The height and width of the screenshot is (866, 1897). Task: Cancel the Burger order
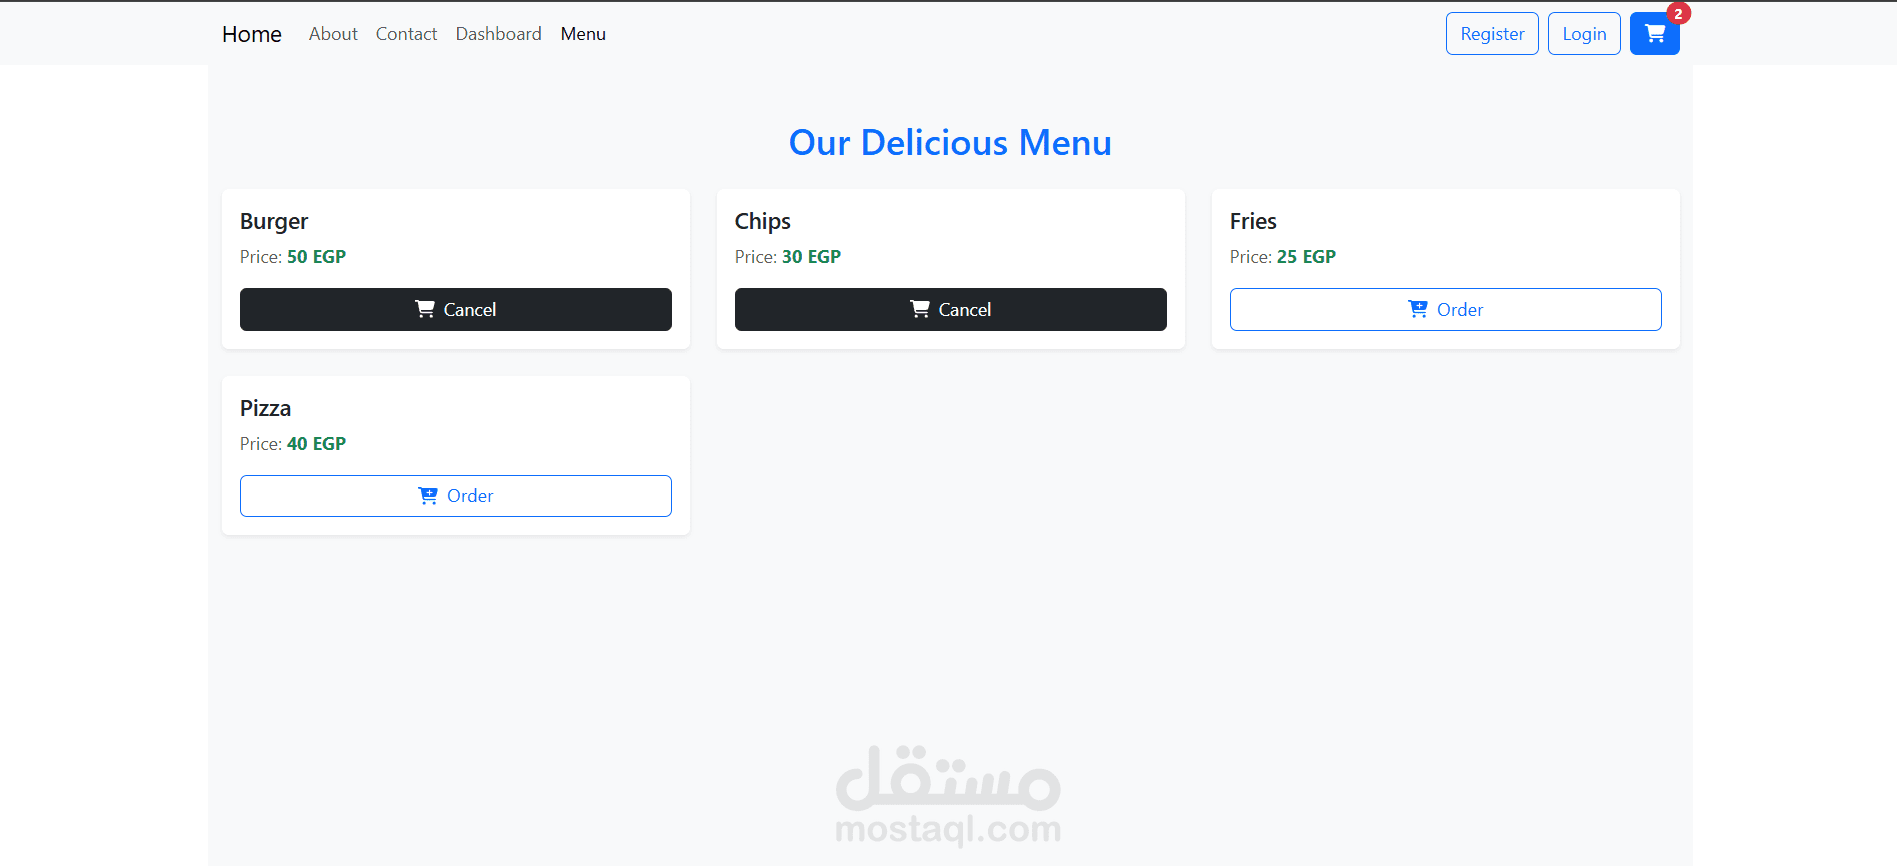click(456, 309)
